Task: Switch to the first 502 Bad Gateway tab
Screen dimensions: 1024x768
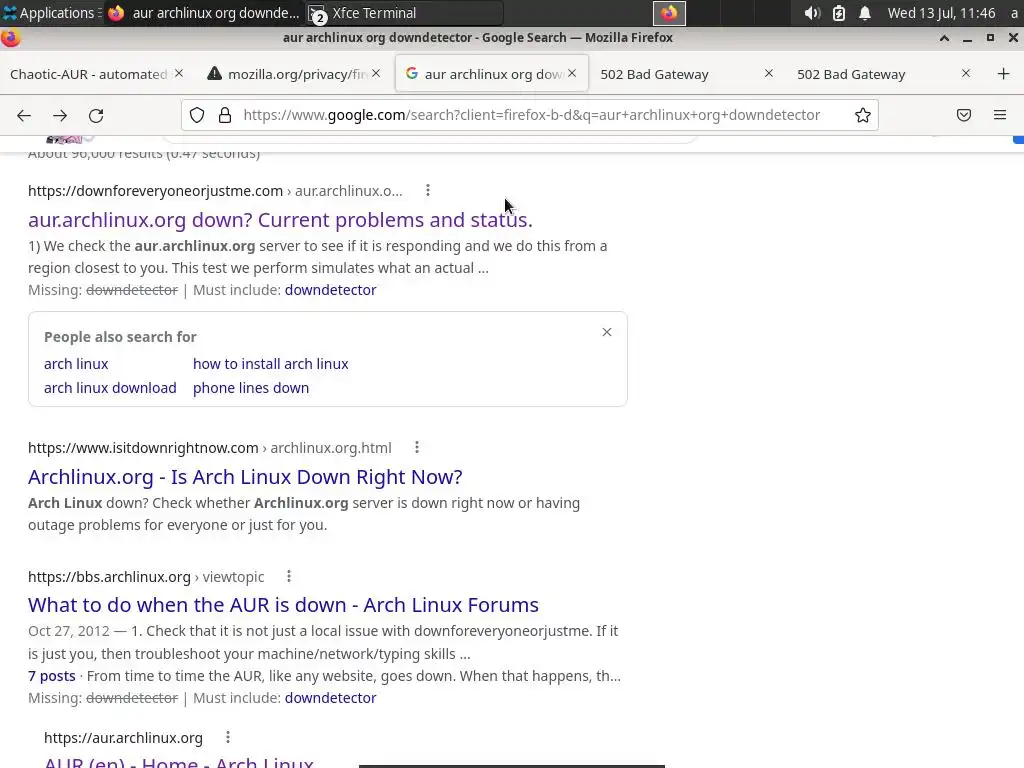Action: 654,74
